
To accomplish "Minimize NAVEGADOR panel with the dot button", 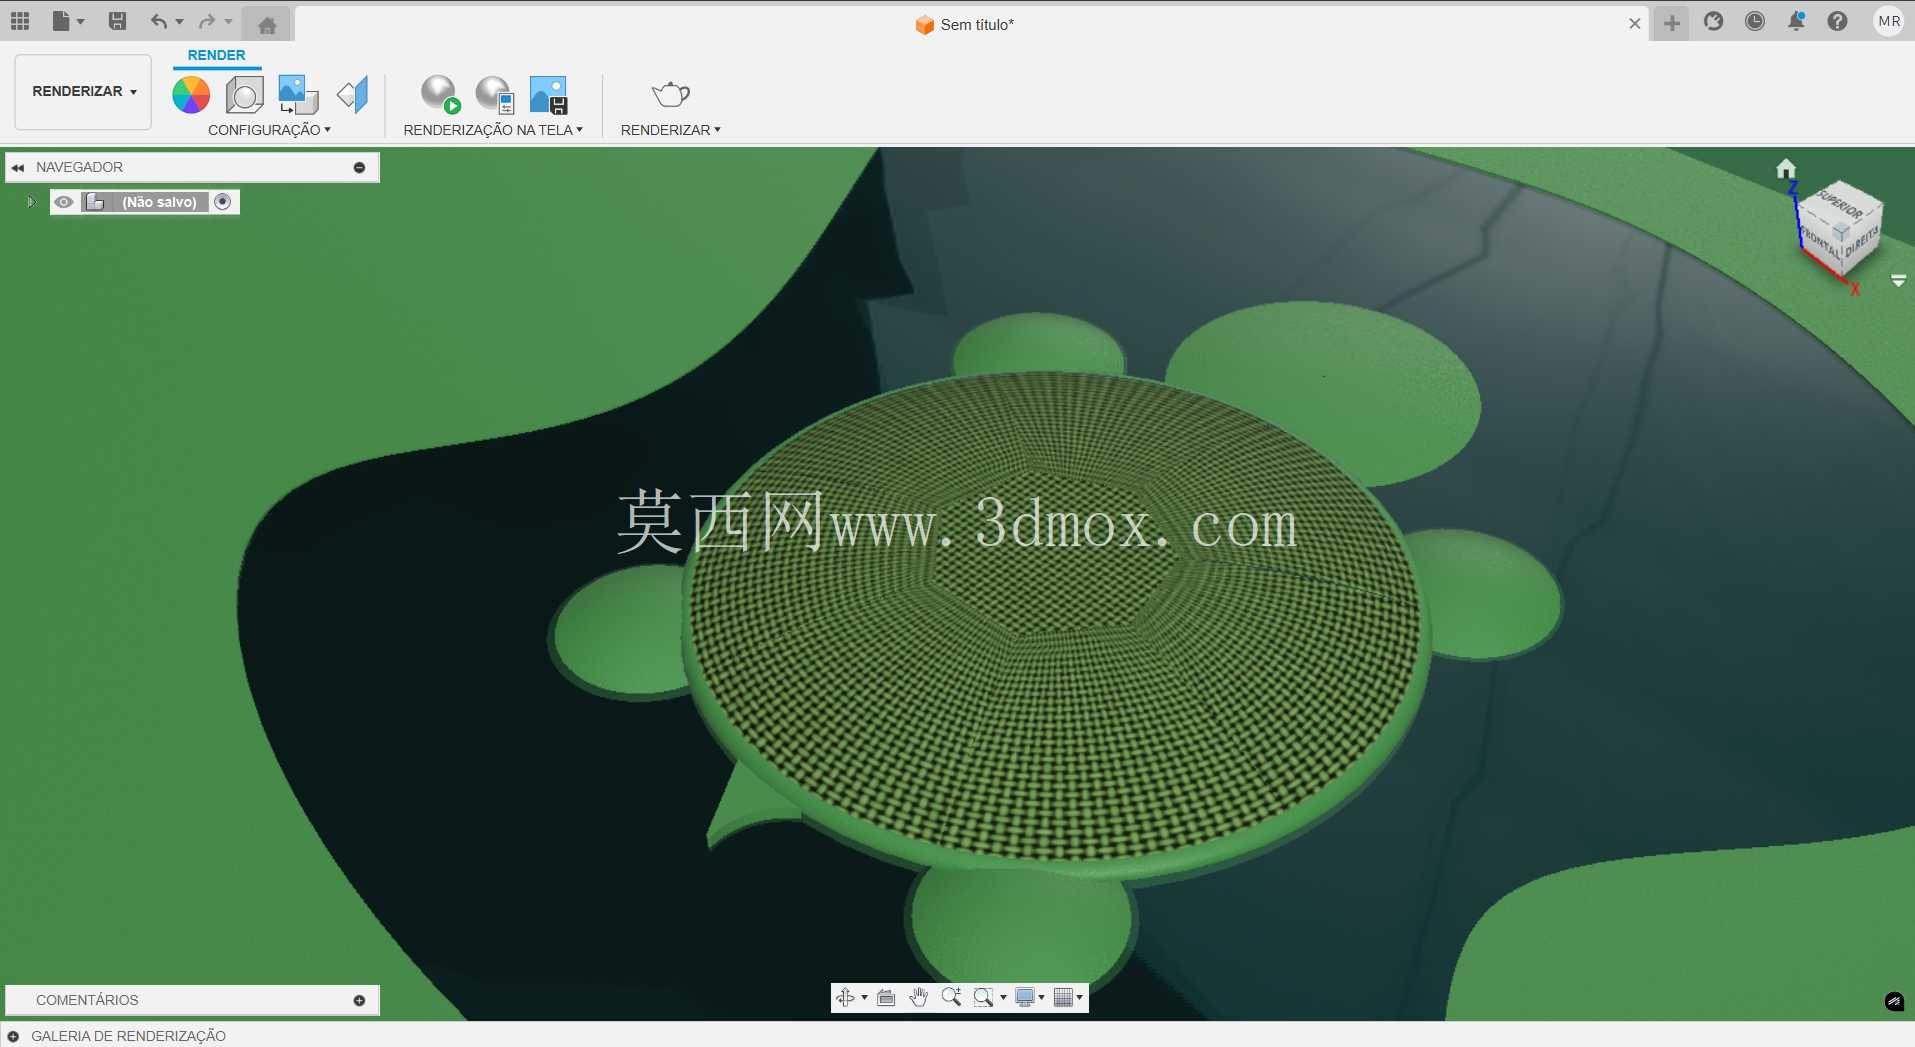I will [x=359, y=167].
